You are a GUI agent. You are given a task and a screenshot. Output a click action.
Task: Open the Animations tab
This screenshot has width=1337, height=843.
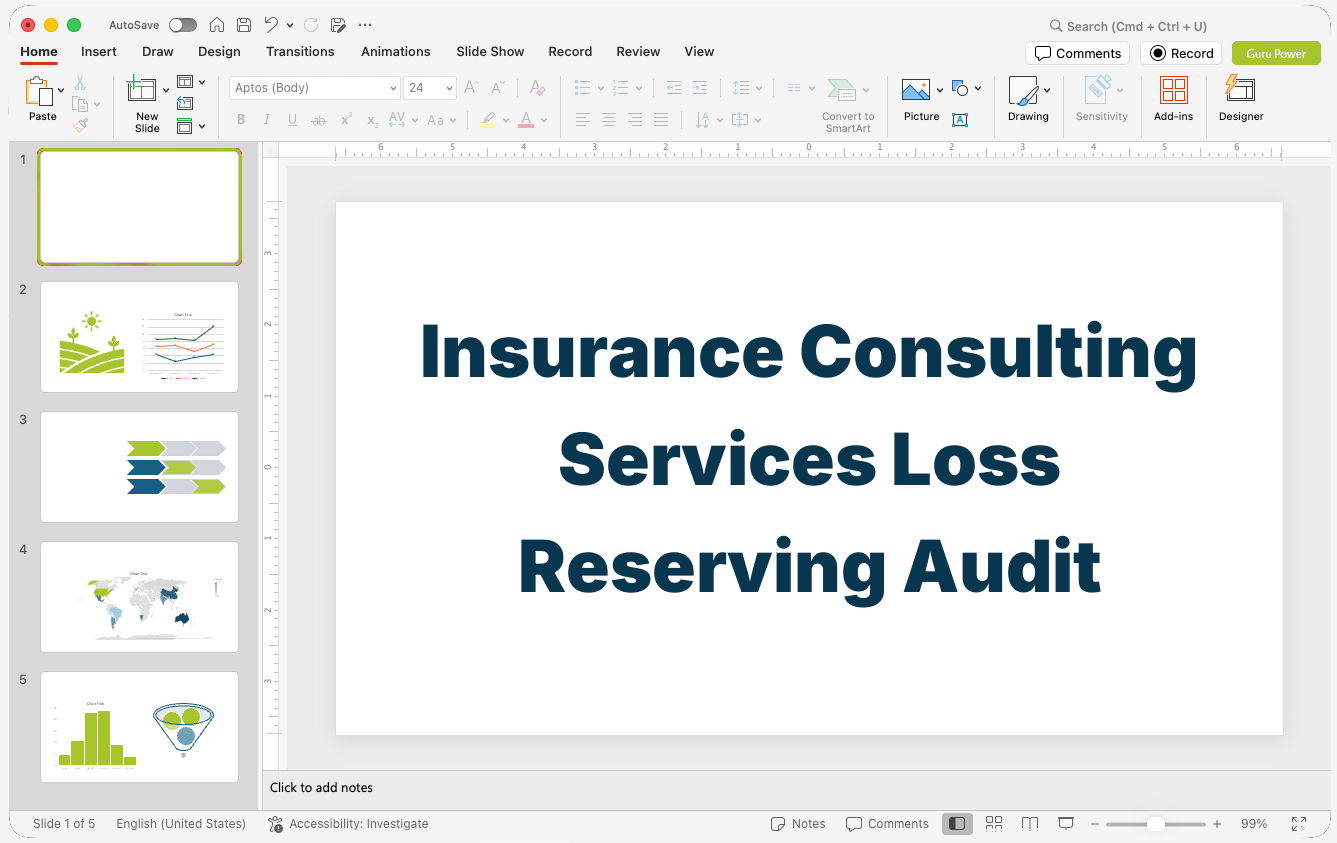click(396, 51)
